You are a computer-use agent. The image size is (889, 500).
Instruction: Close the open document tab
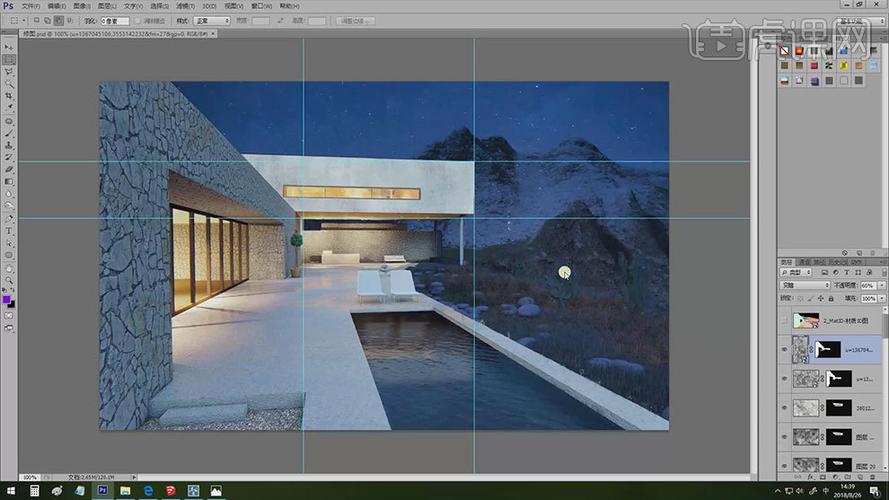(x=213, y=33)
